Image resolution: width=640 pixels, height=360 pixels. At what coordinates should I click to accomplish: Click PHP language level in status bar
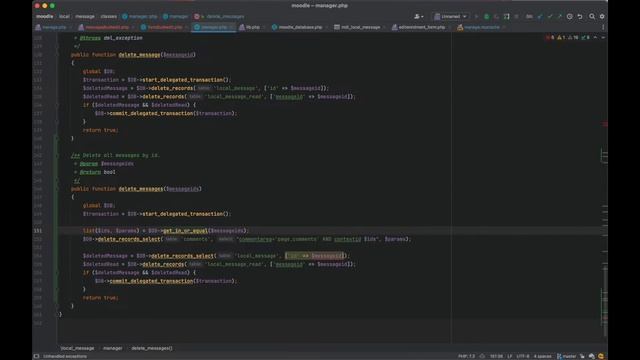tap(467, 356)
